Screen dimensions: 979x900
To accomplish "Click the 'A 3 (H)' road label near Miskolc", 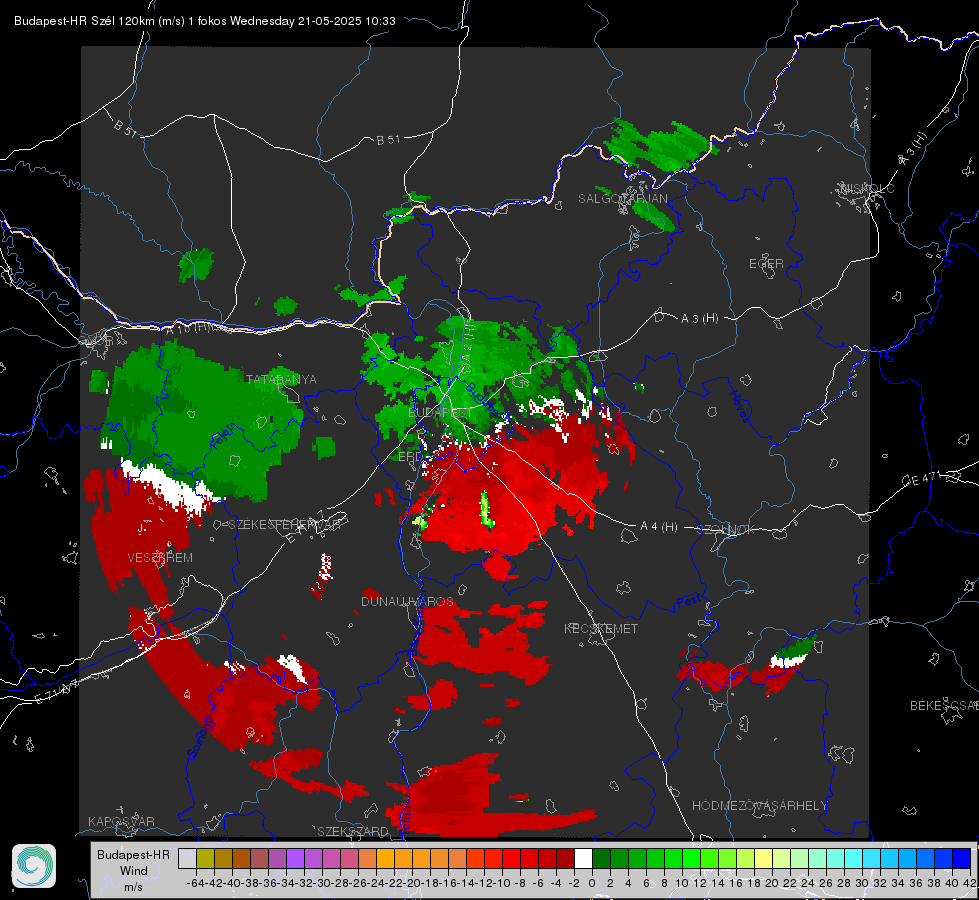I will pyautogui.click(x=913, y=149).
